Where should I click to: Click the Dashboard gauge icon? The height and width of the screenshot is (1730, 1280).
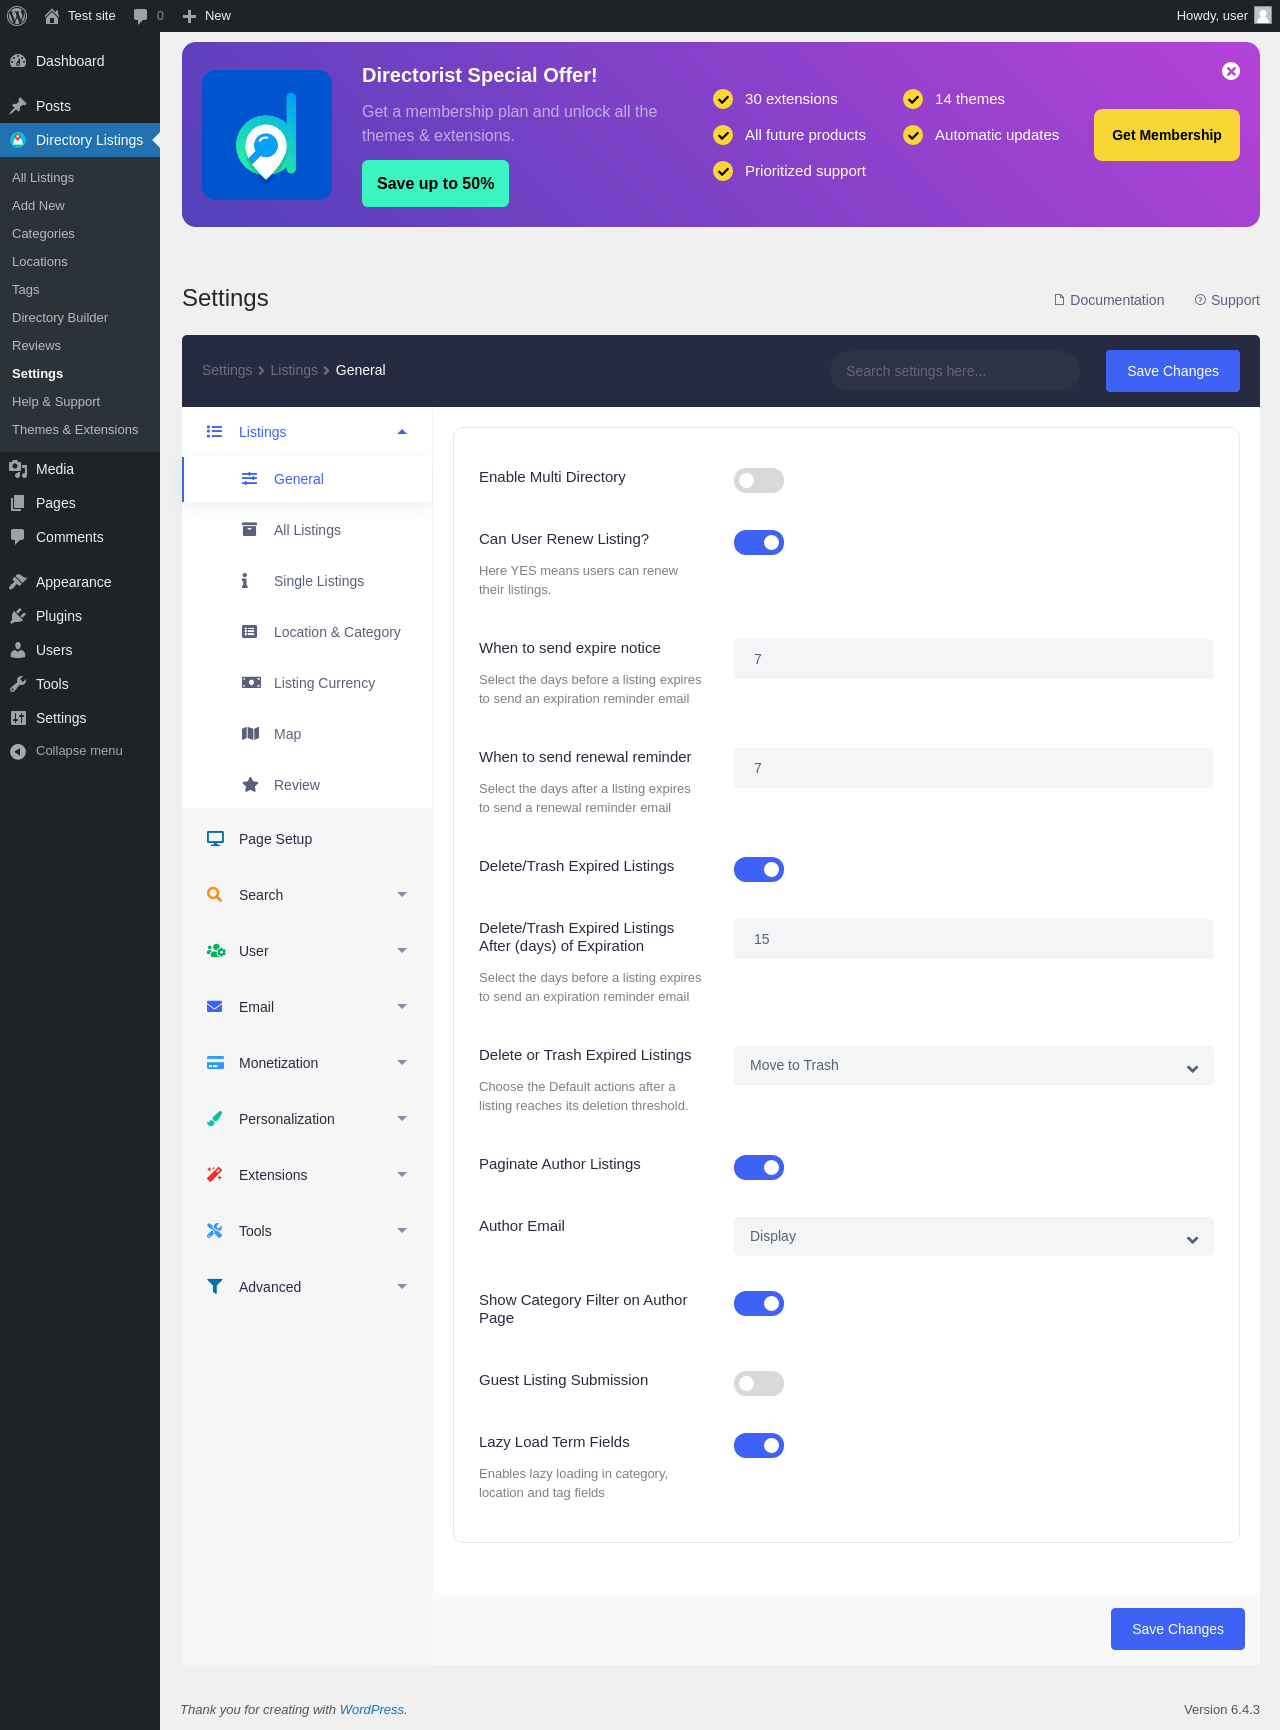coord(18,61)
